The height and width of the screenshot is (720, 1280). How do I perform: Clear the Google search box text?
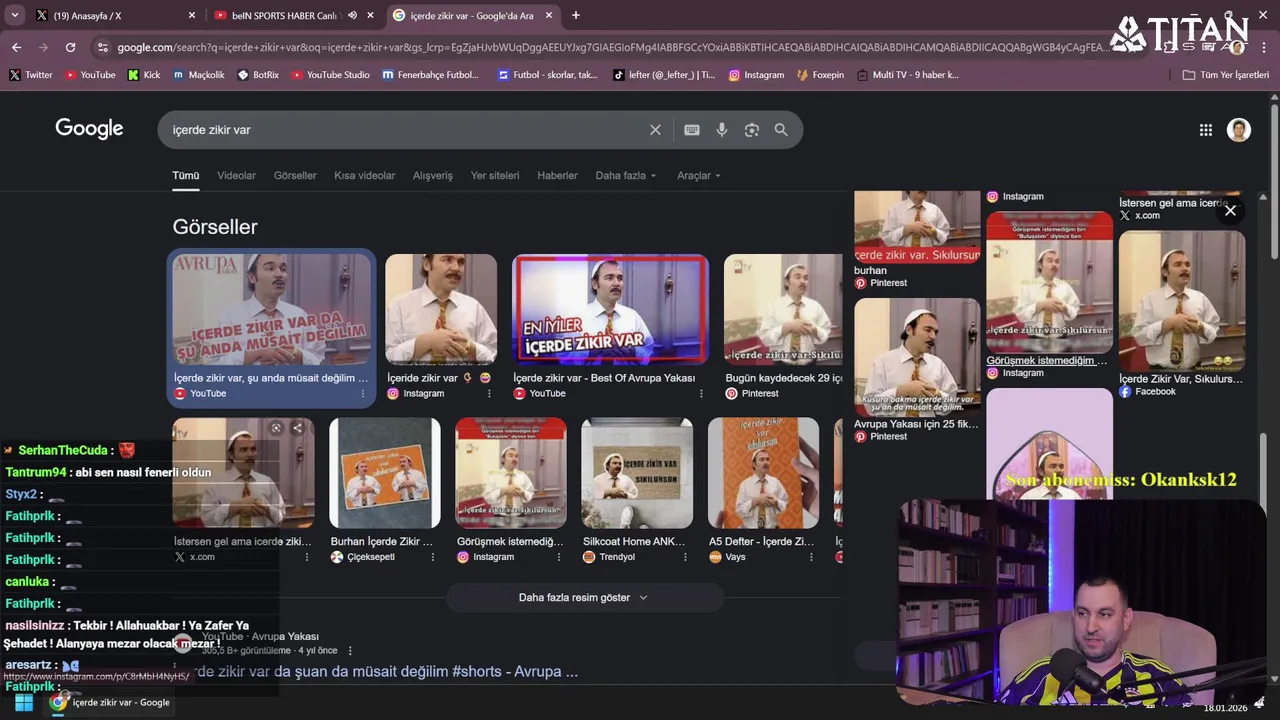pyautogui.click(x=655, y=130)
